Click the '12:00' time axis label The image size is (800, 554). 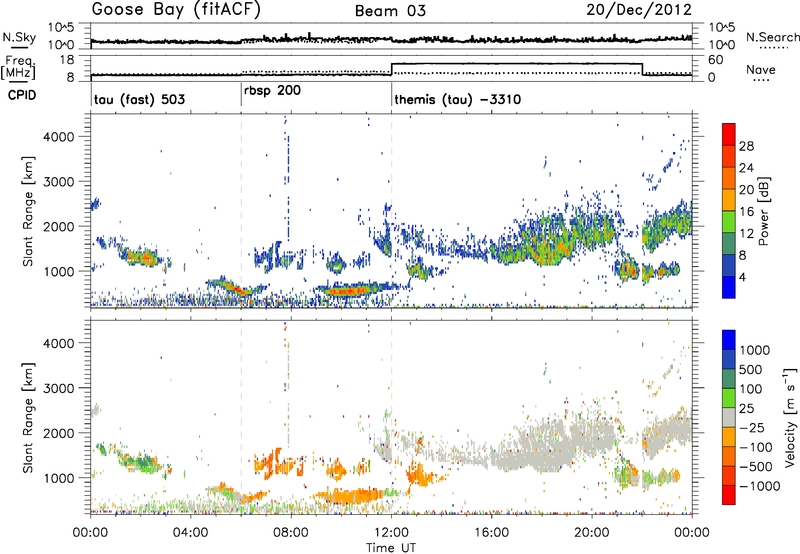[x=391, y=533]
